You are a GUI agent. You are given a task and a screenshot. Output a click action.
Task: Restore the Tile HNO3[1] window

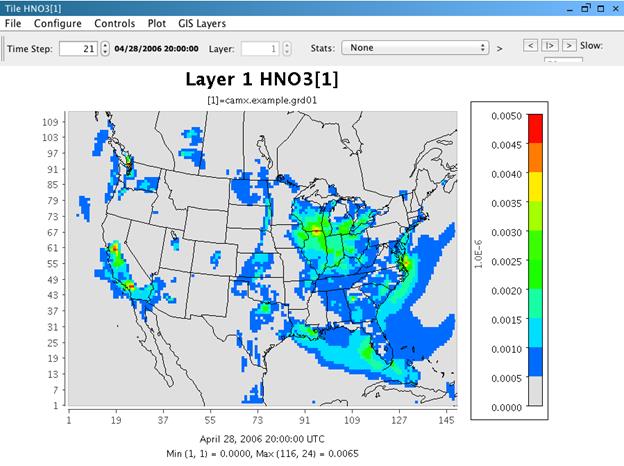585,8
